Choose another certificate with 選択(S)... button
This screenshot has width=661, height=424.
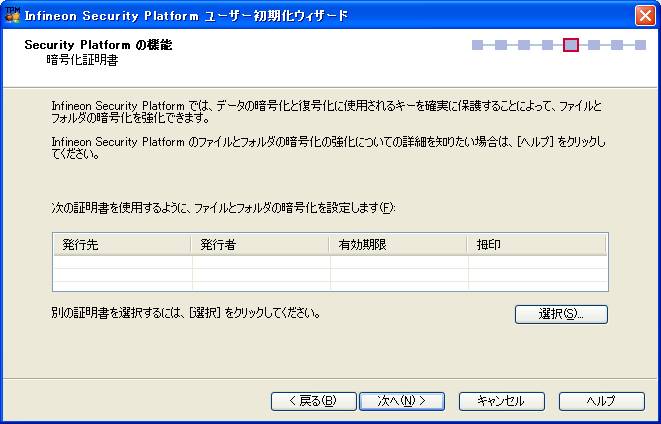[561, 314]
